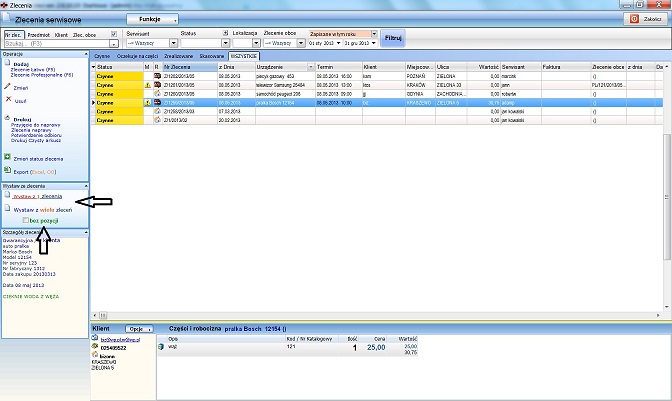Click the Wystaw z wielu zleceń document icon
672x401 pixels.
(x=7, y=209)
